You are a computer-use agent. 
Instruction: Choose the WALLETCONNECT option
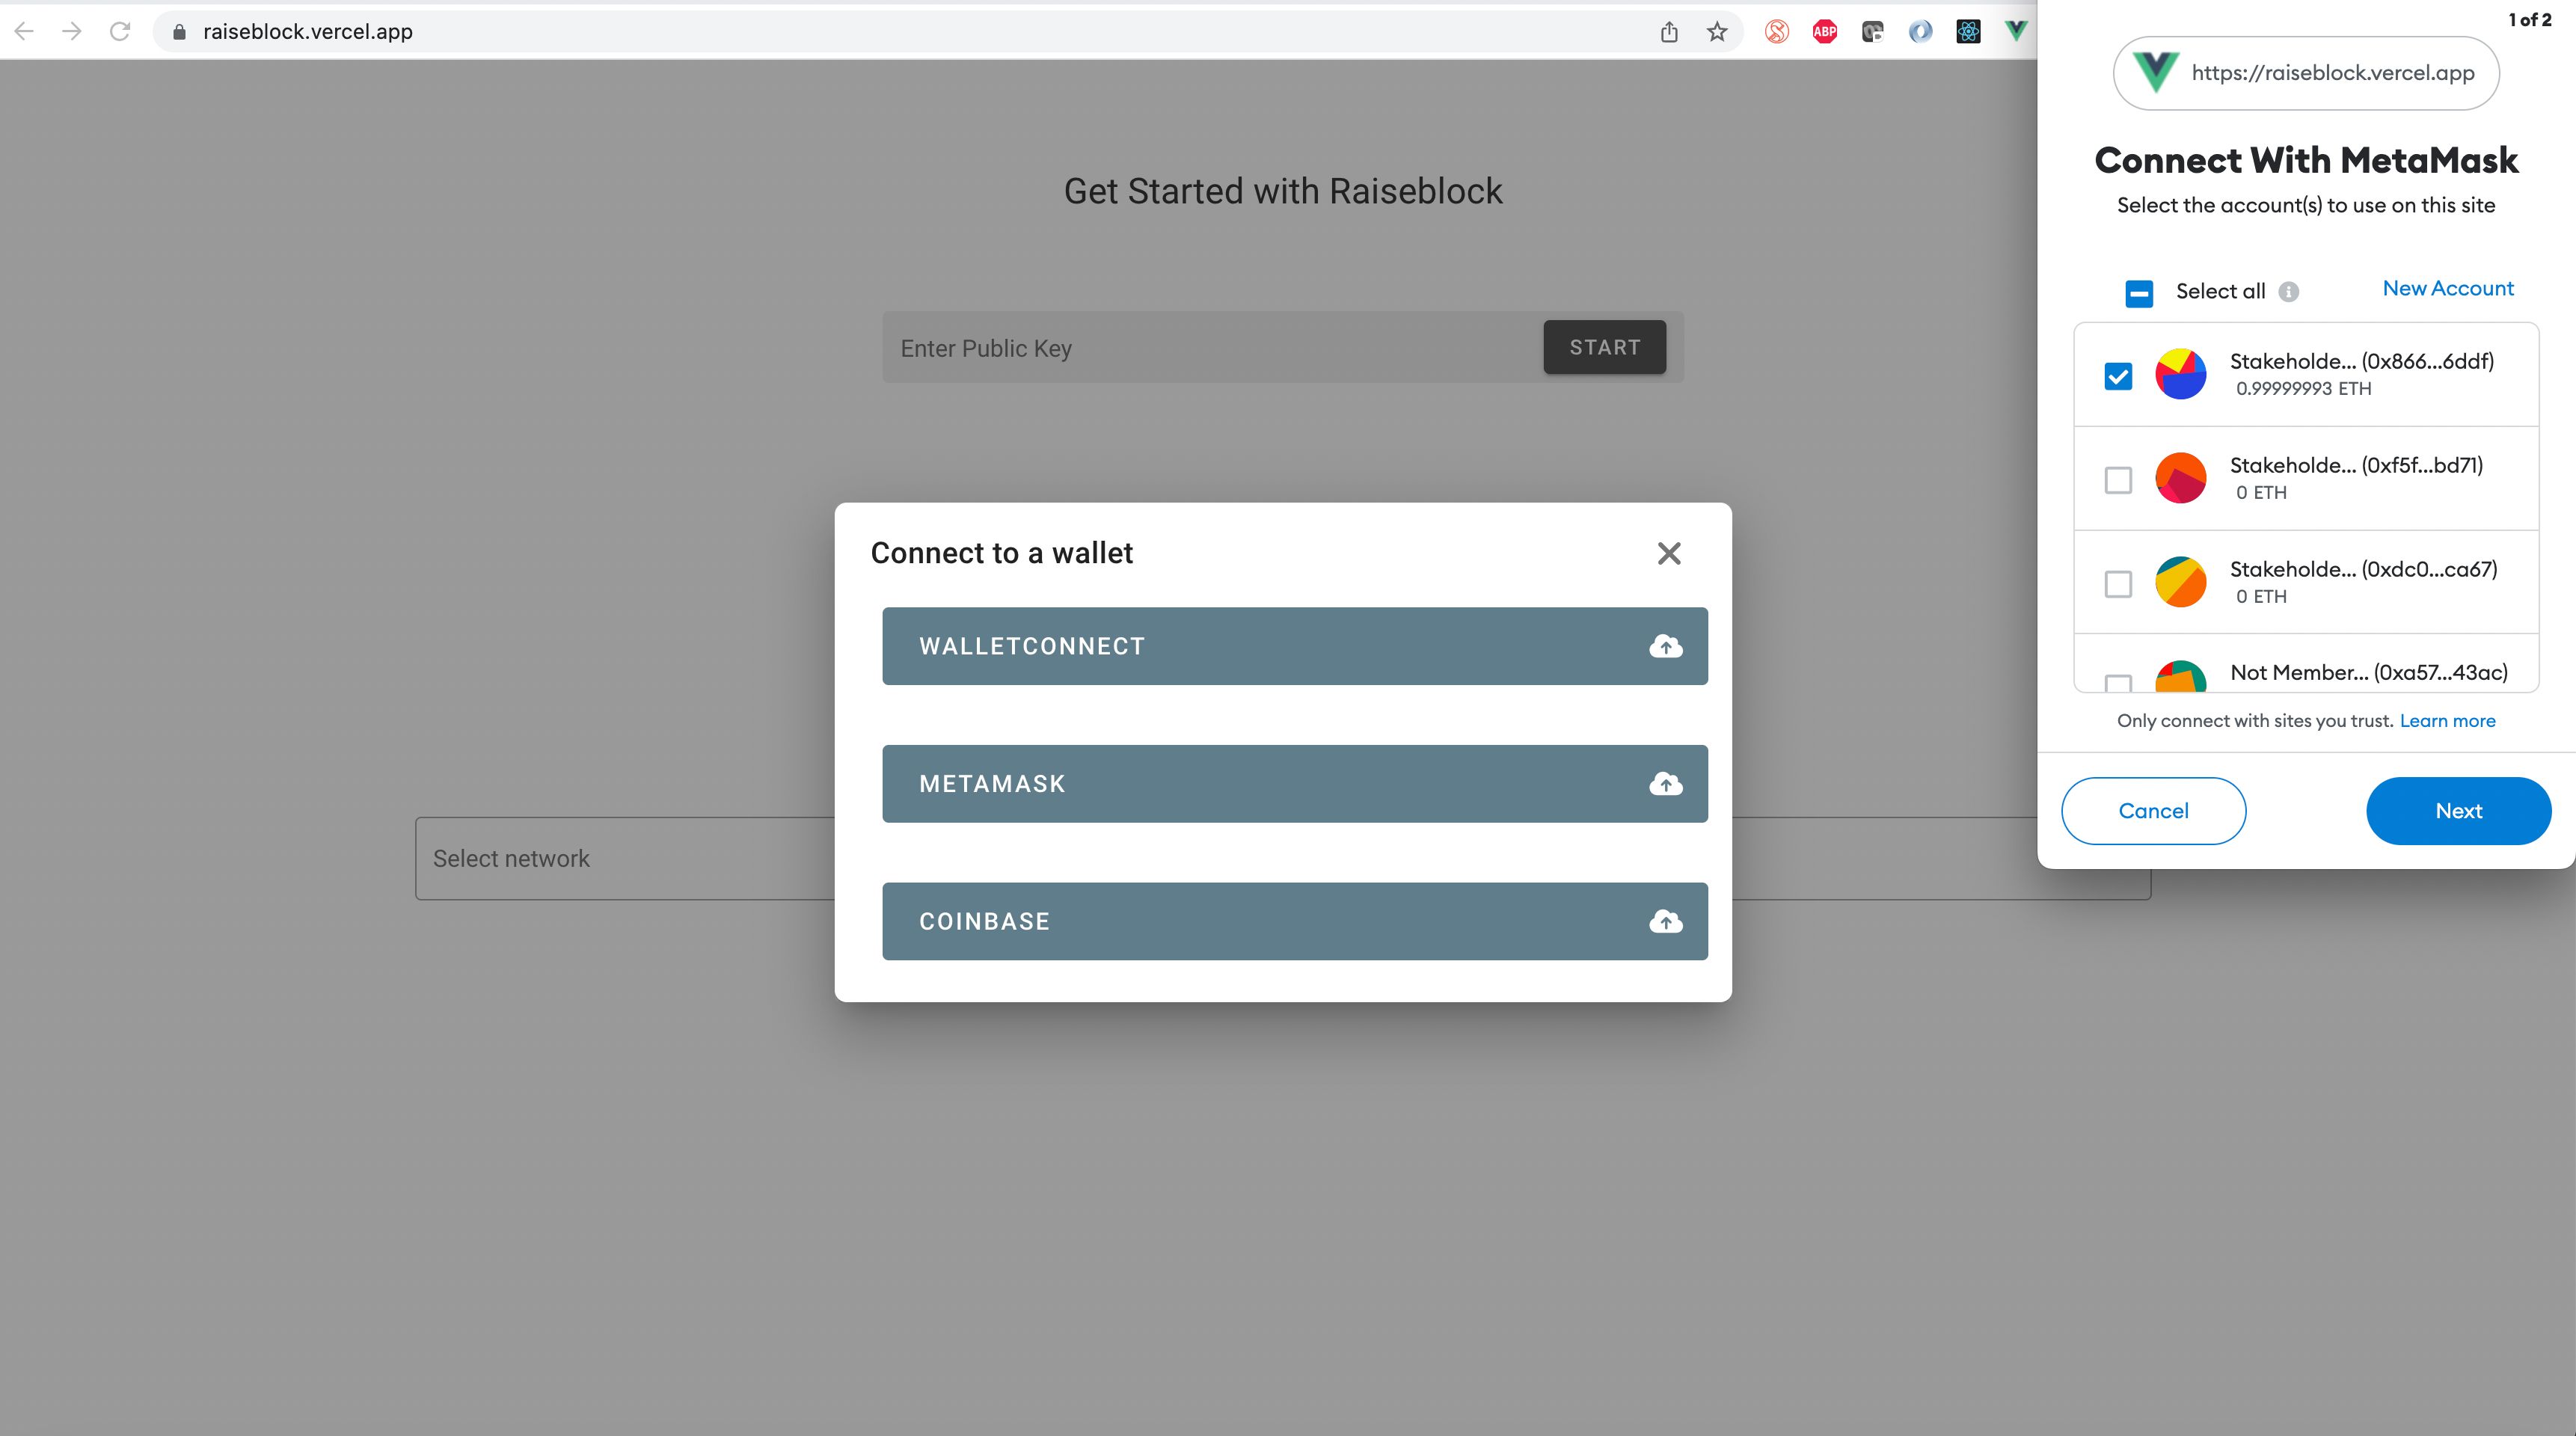(x=1295, y=646)
